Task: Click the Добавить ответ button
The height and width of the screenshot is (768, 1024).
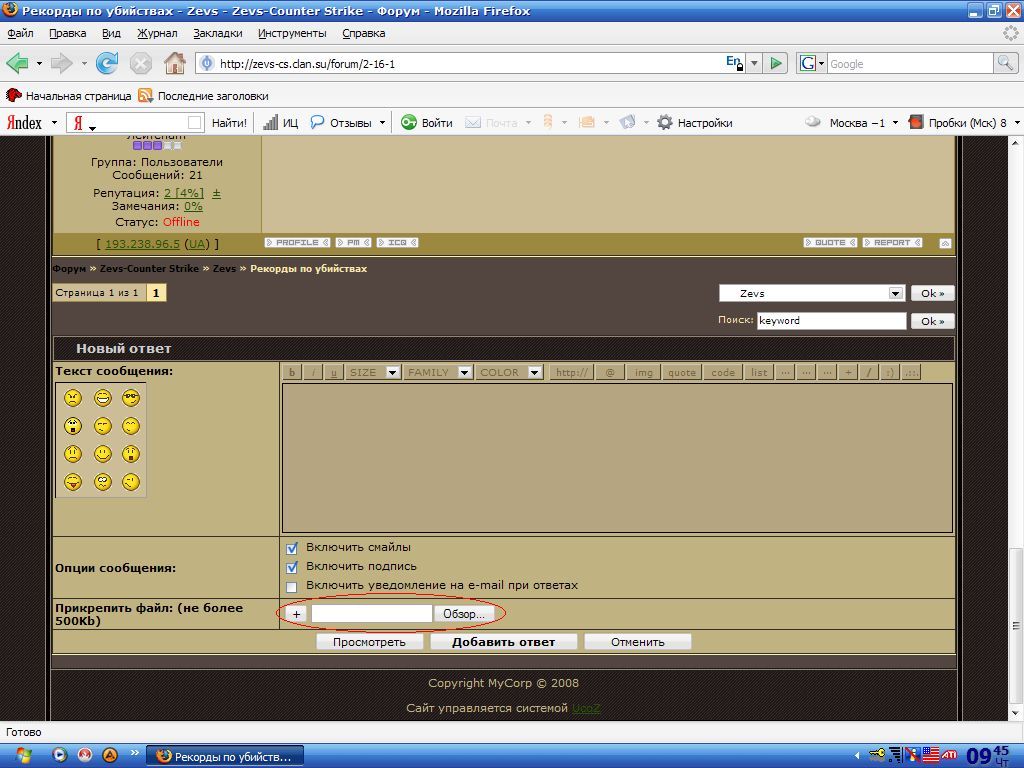Action: pos(504,642)
